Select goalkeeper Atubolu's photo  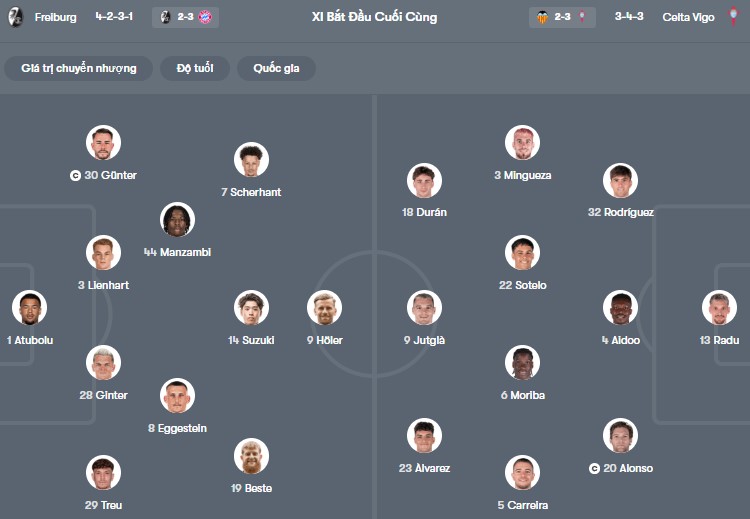click(x=29, y=308)
